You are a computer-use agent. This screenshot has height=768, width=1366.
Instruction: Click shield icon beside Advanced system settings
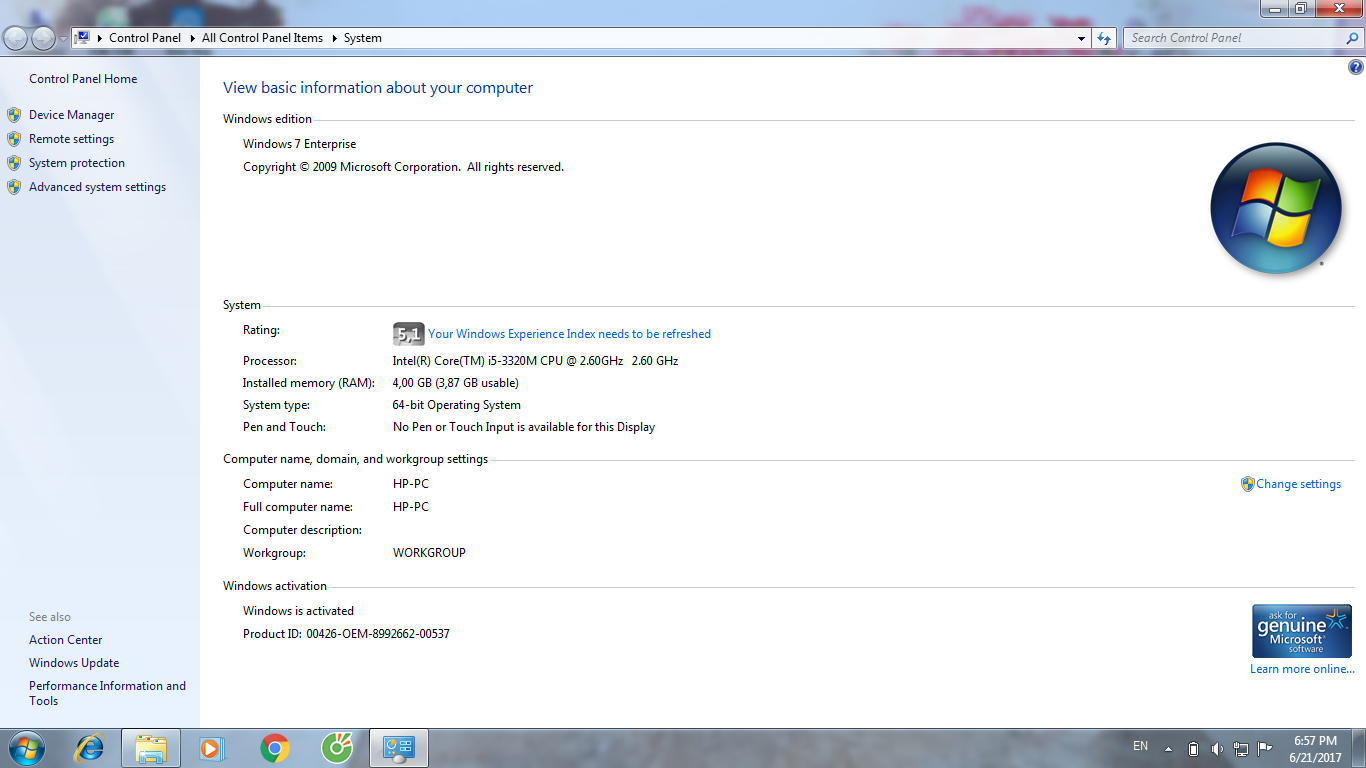click(x=14, y=187)
